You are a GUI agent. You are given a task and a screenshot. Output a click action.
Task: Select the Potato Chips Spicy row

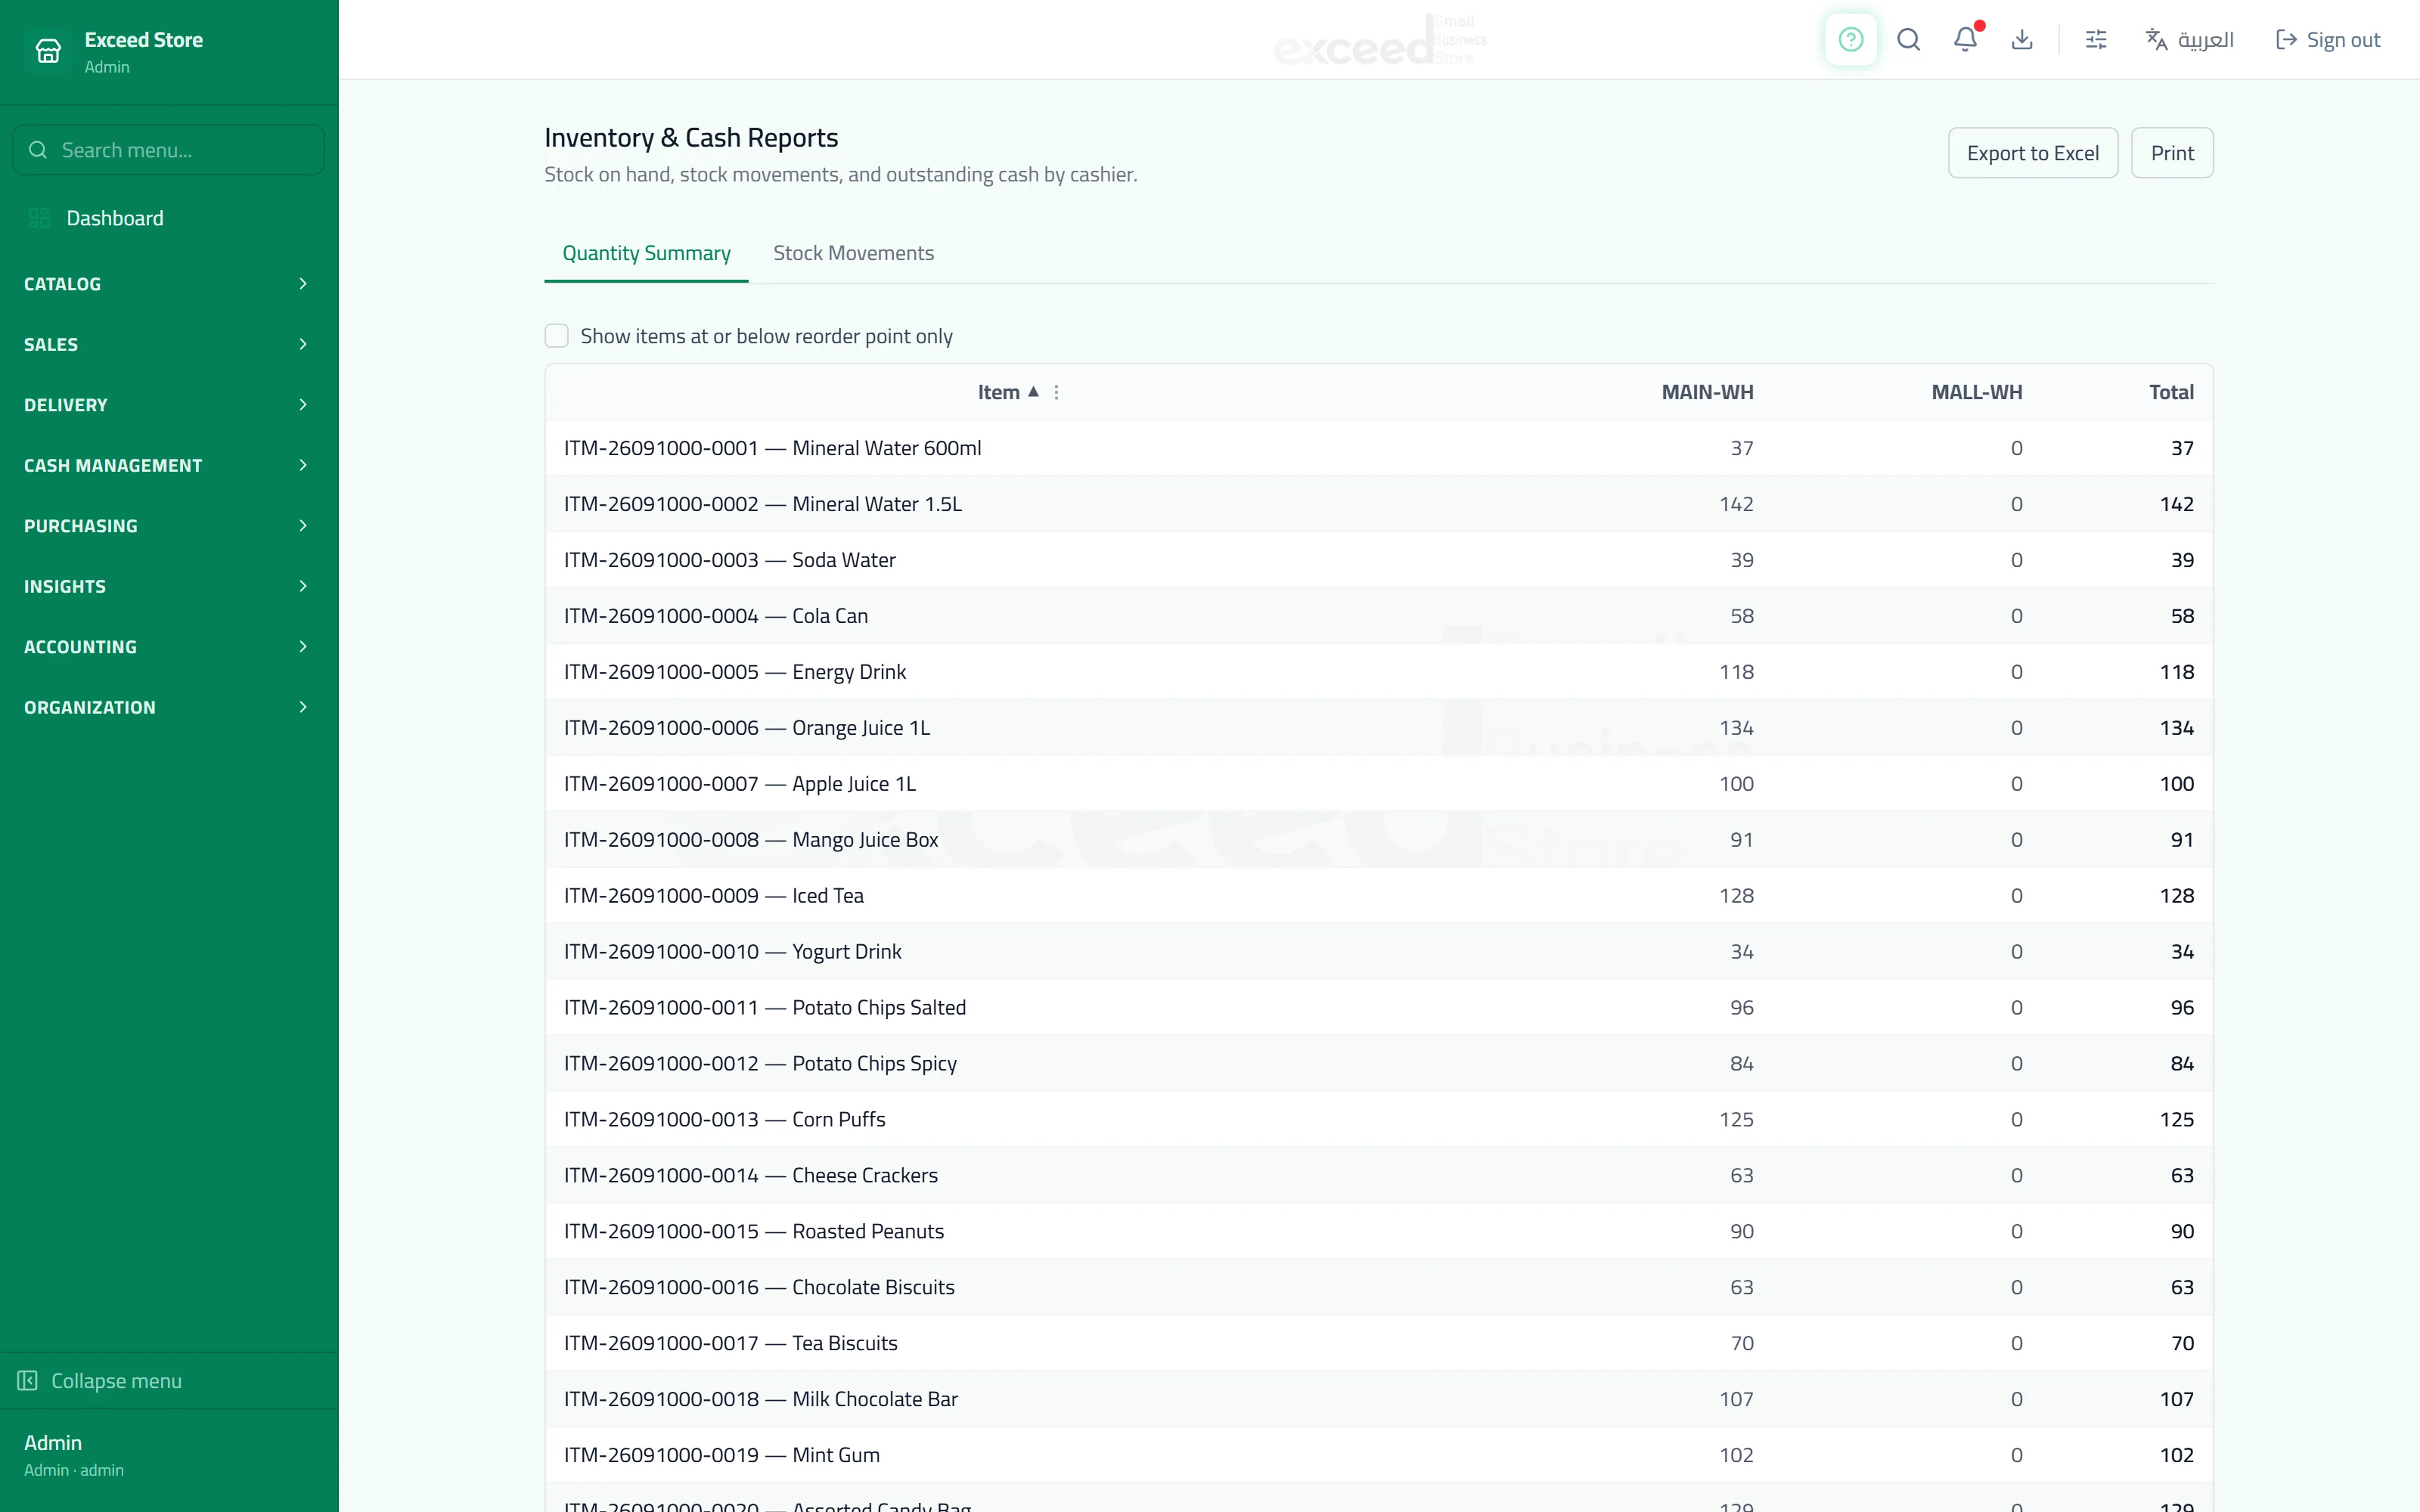[x=1379, y=1064]
